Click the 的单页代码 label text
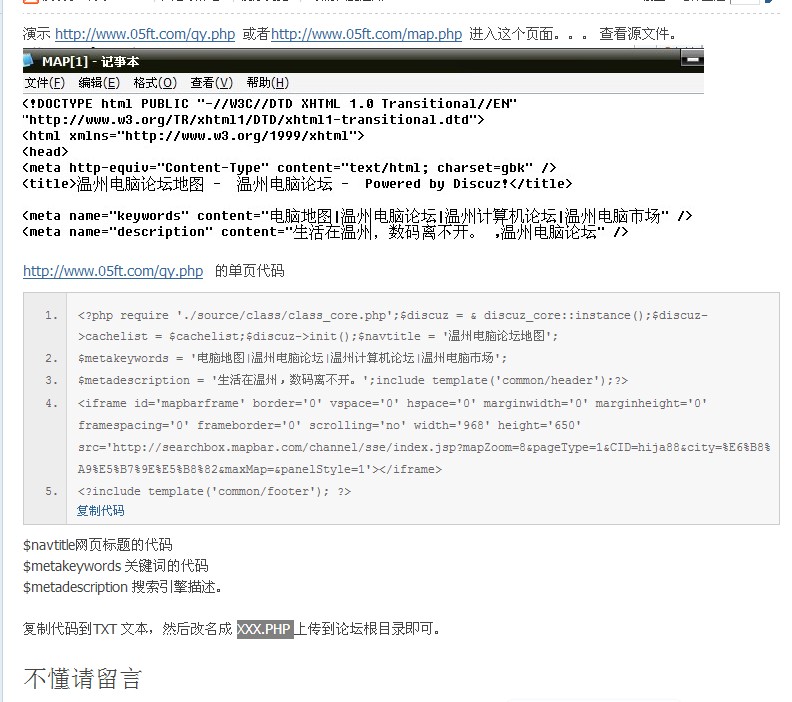This screenshot has width=792, height=702. [x=250, y=271]
